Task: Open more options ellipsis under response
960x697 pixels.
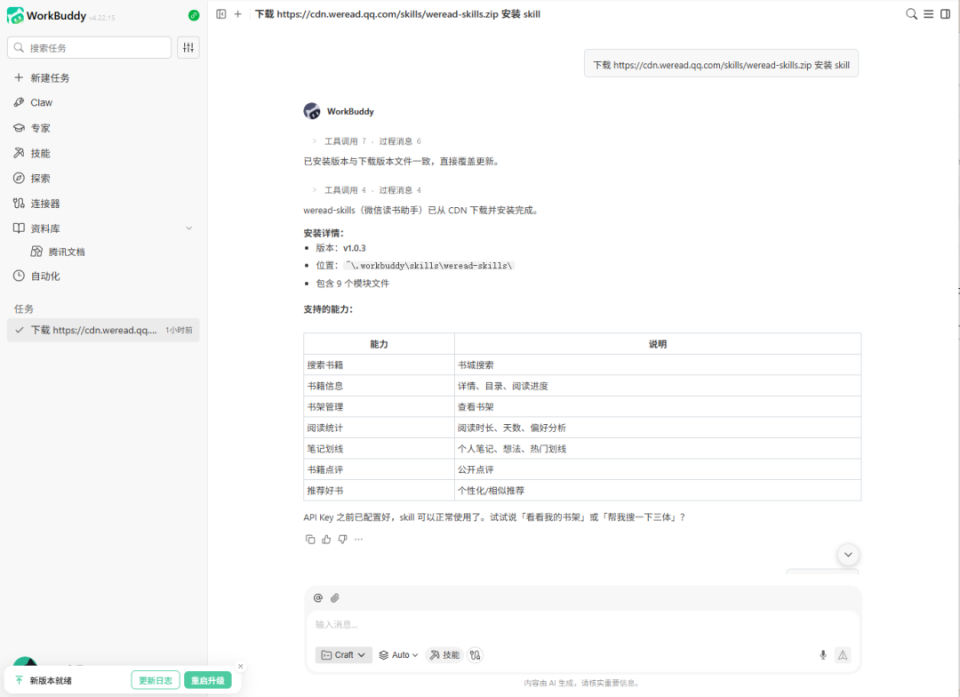Action: tap(359, 539)
